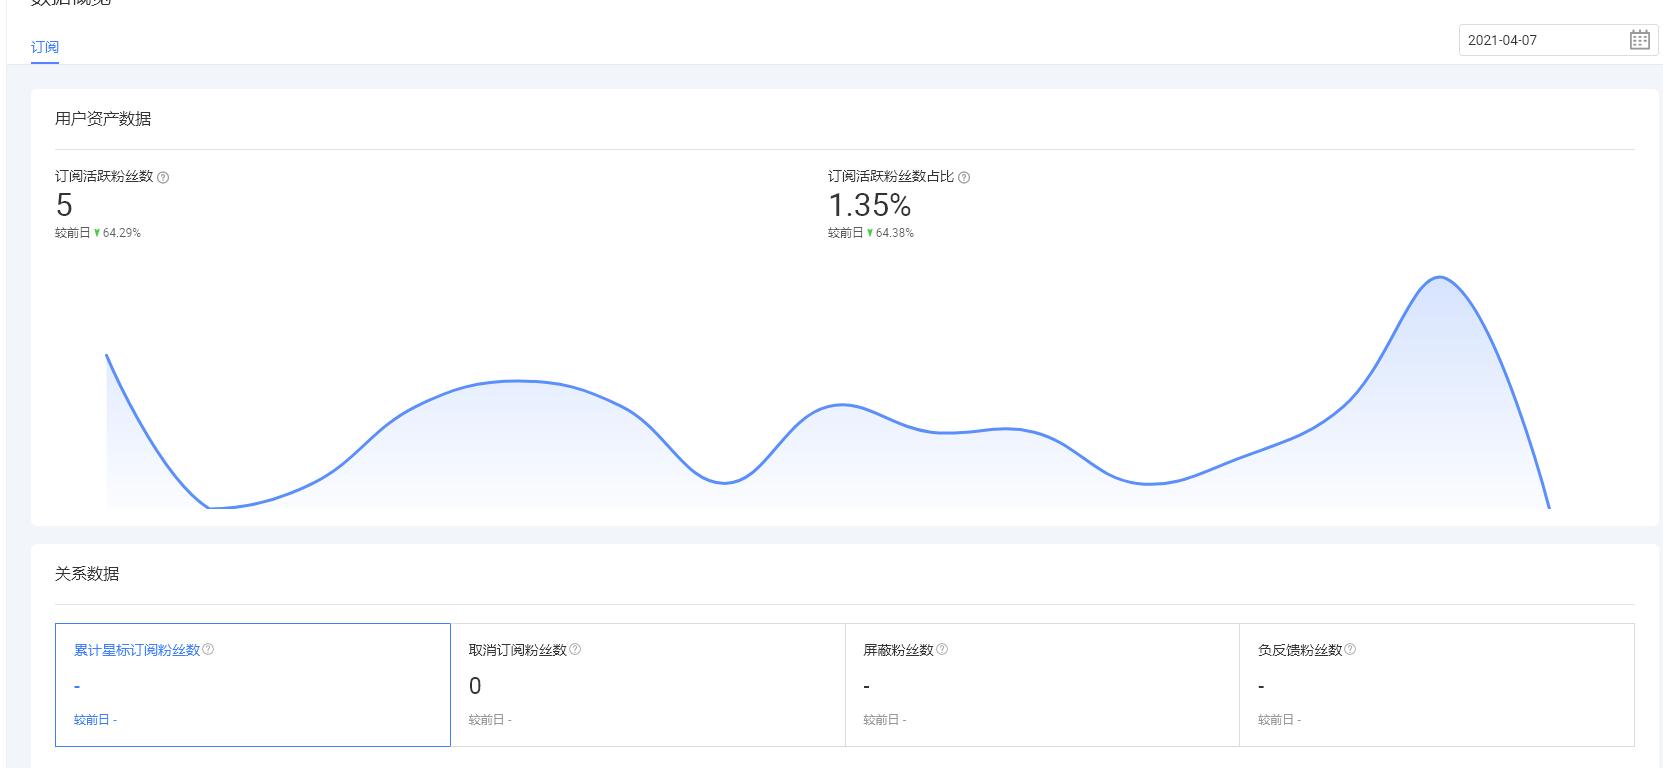
Task: Click help icon next to 订阅活跃粉丝数
Action: tap(163, 177)
